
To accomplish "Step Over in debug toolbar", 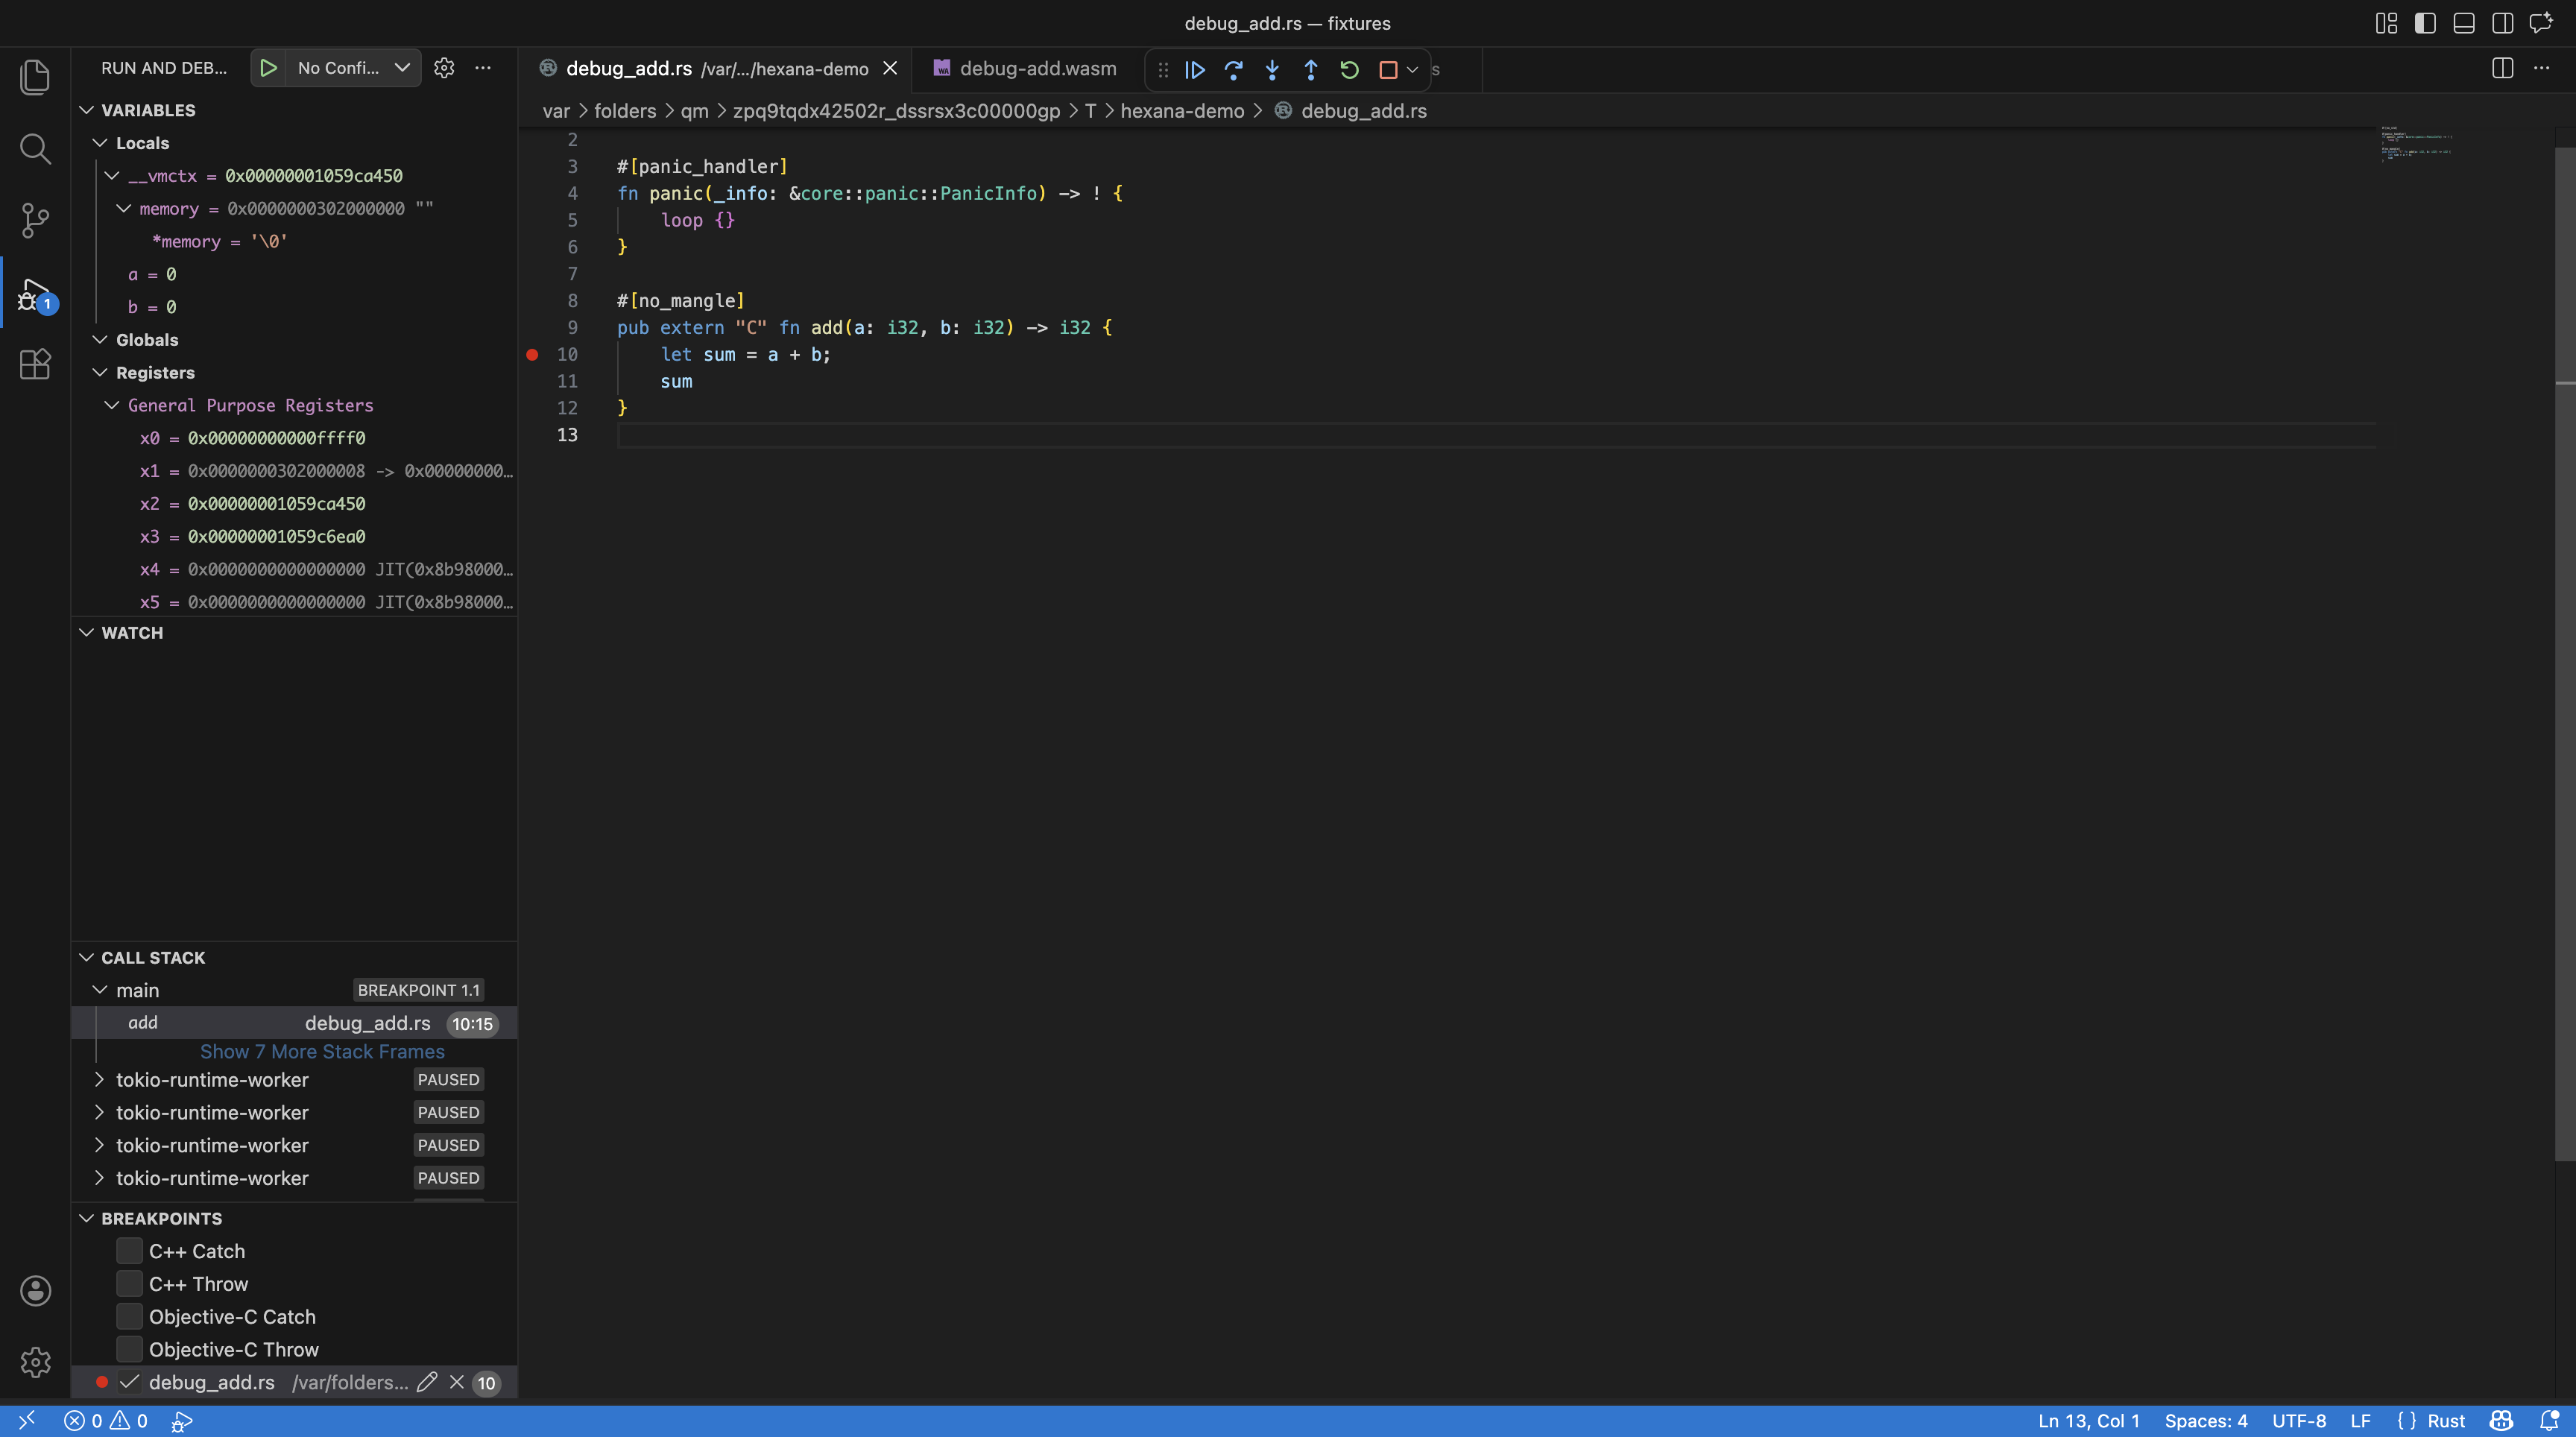I will 1233,70.
